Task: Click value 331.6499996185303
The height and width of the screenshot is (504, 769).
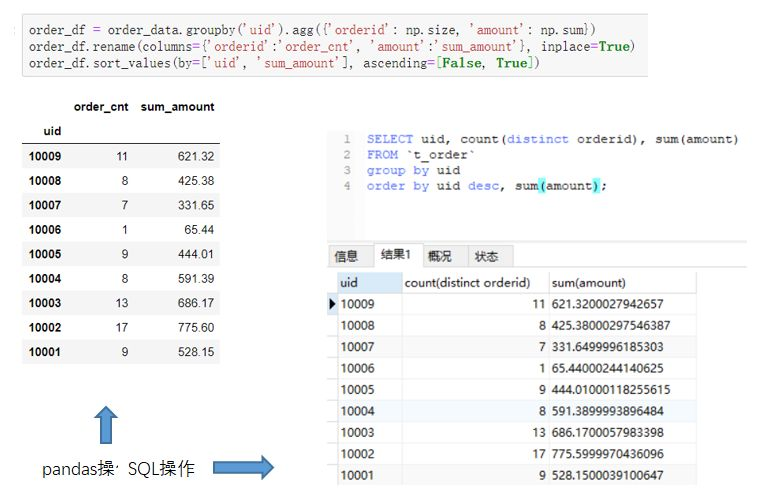Action: point(607,347)
